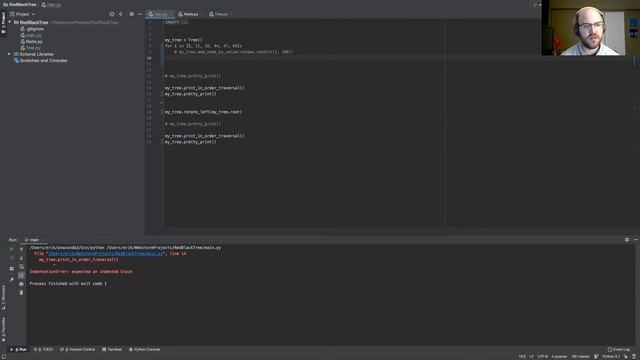
Task: Switch to Tree.py editor tab
Action: point(220,14)
